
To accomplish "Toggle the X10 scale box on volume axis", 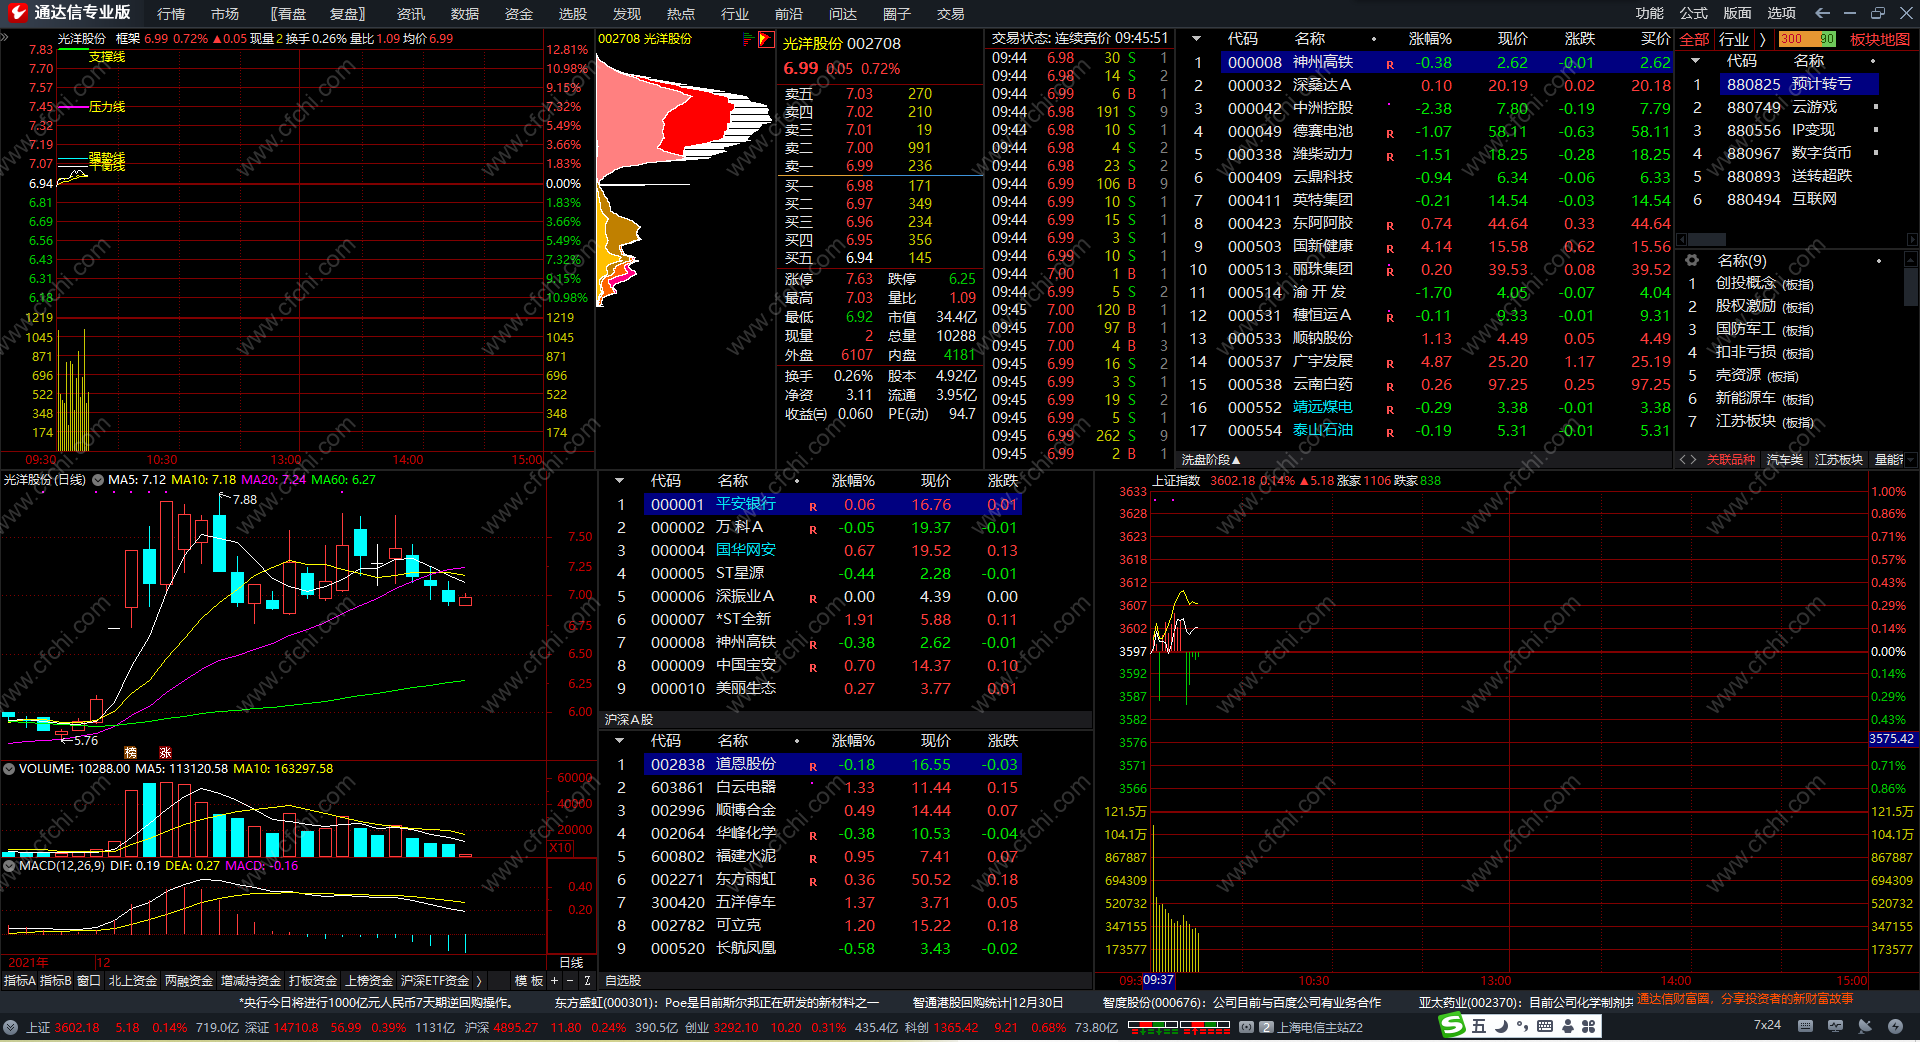I will tap(561, 848).
